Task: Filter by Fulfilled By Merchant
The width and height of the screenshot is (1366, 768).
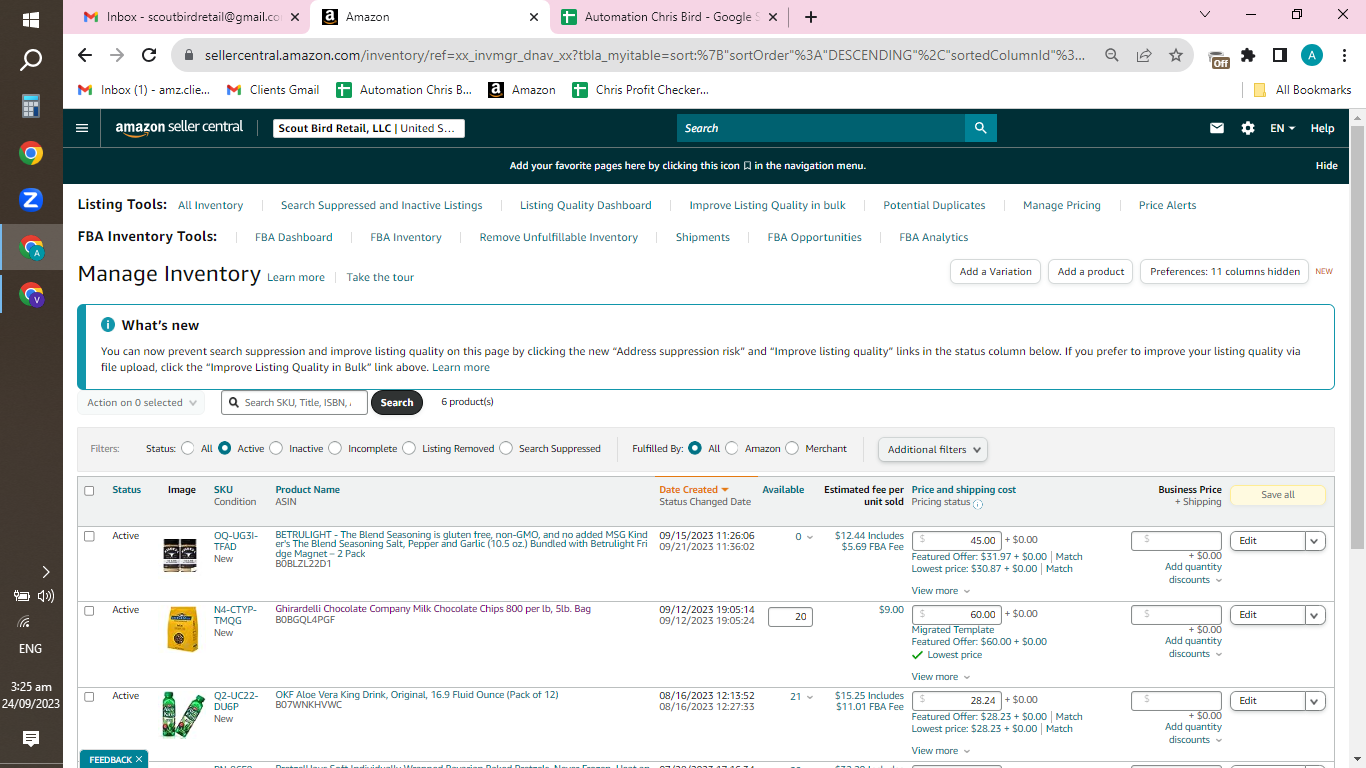Action: coord(793,448)
